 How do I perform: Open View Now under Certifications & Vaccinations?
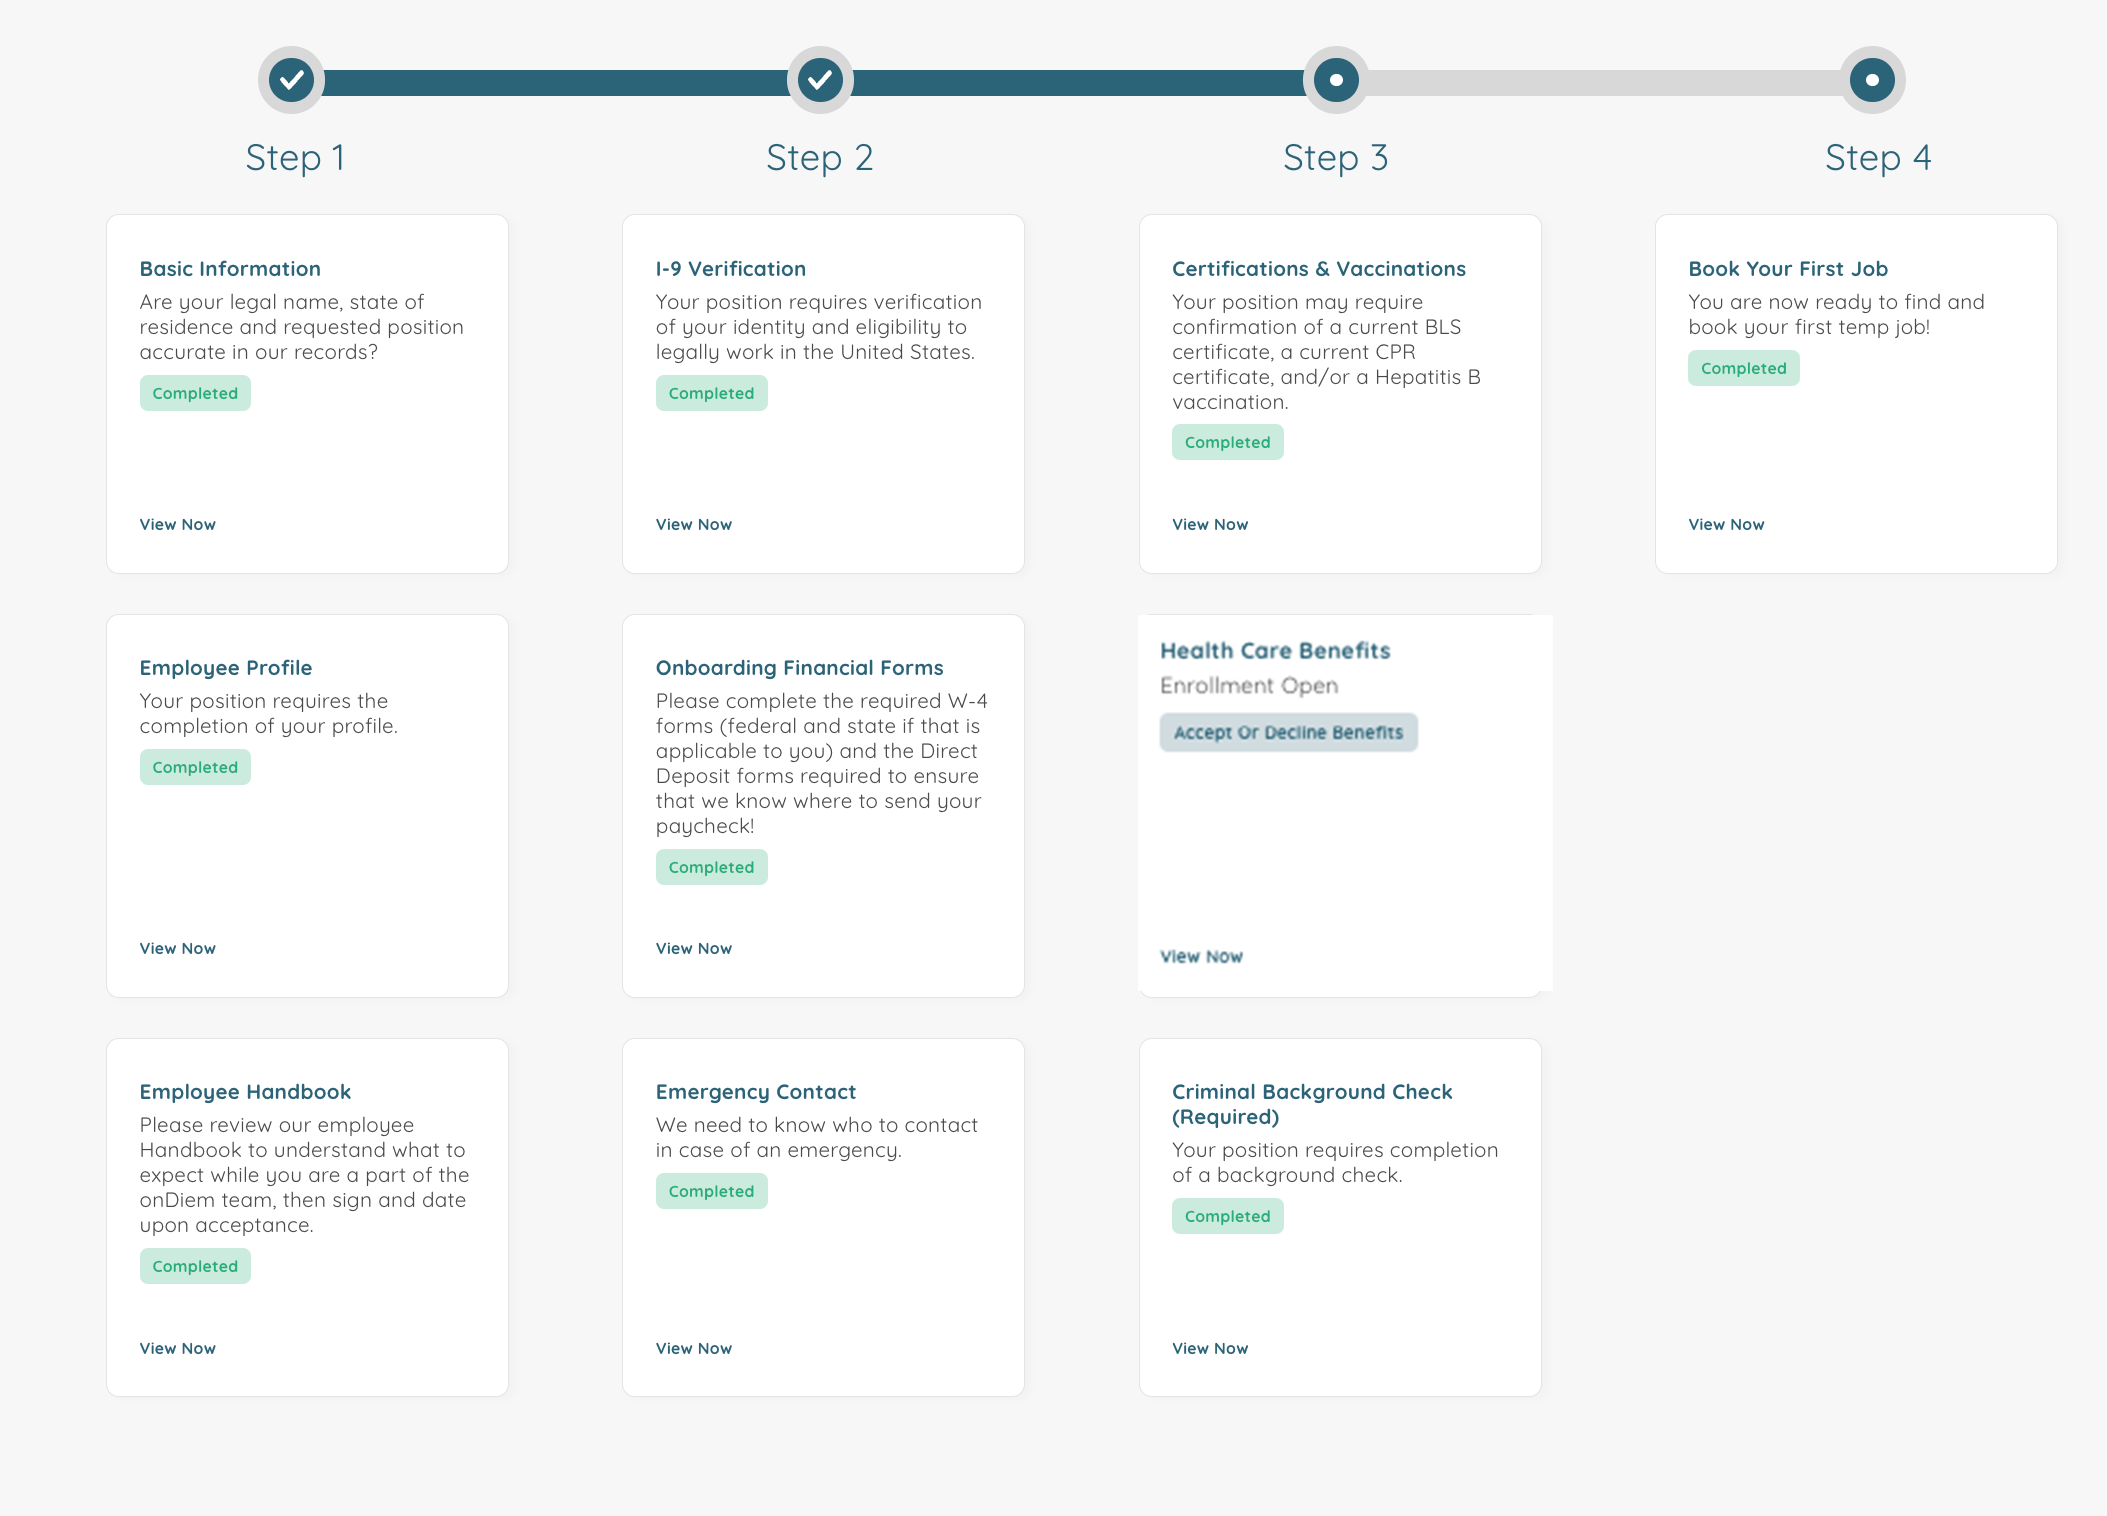coord(1210,524)
